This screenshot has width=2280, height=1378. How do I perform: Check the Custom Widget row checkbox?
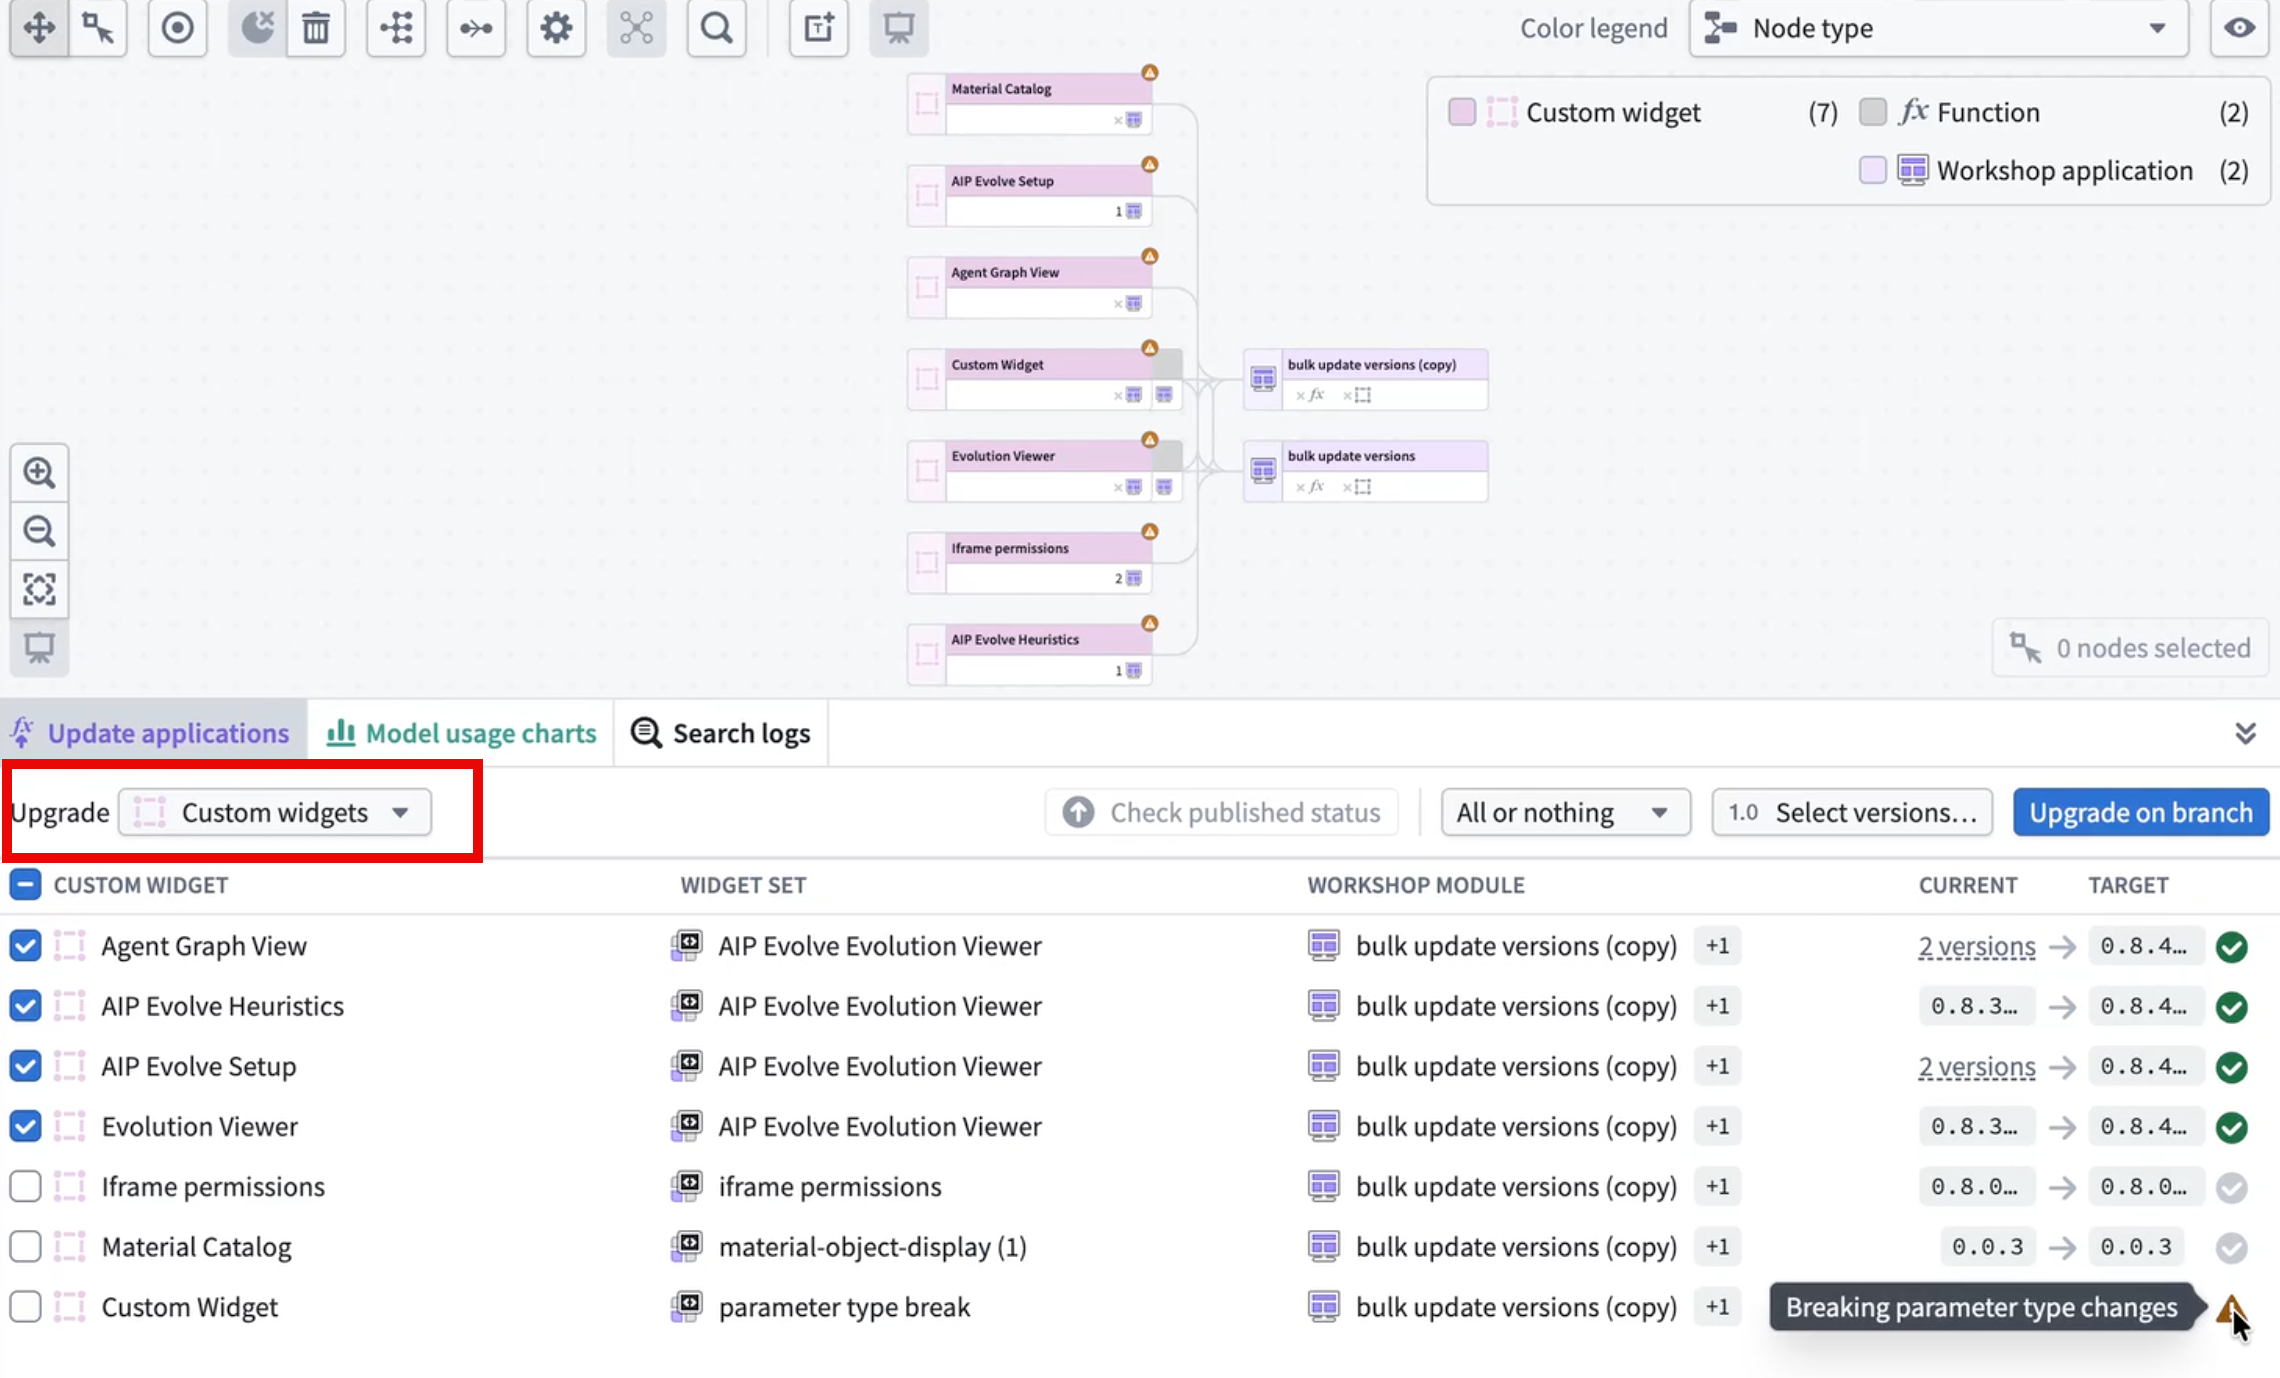click(x=25, y=1306)
